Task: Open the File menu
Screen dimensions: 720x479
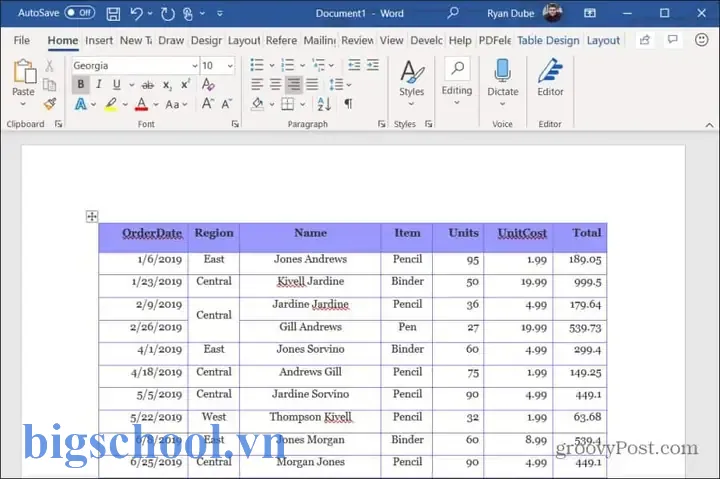Action: tap(22, 40)
